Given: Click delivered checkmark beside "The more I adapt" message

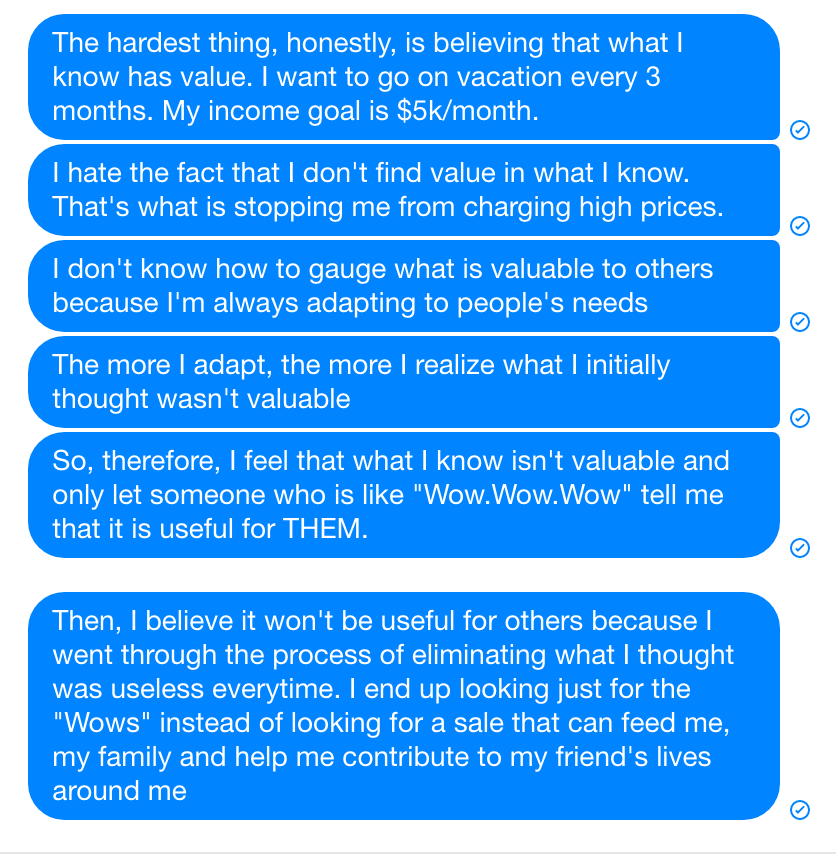Looking at the screenshot, I should pyautogui.click(x=799, y=417).
